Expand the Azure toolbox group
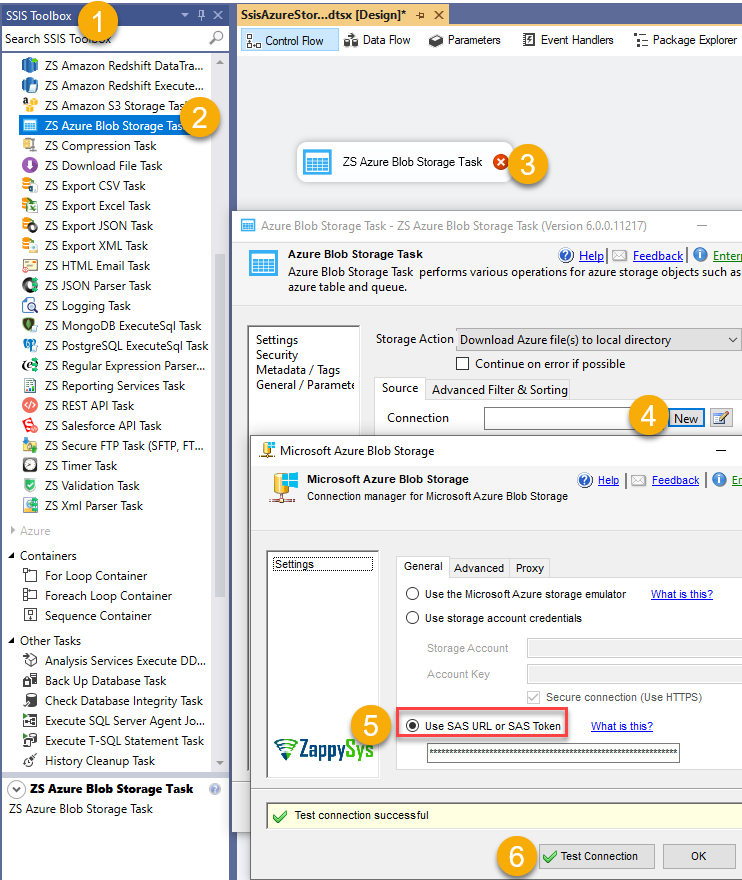This screenshot has height=880, width=742. click(x=13, y=531)
